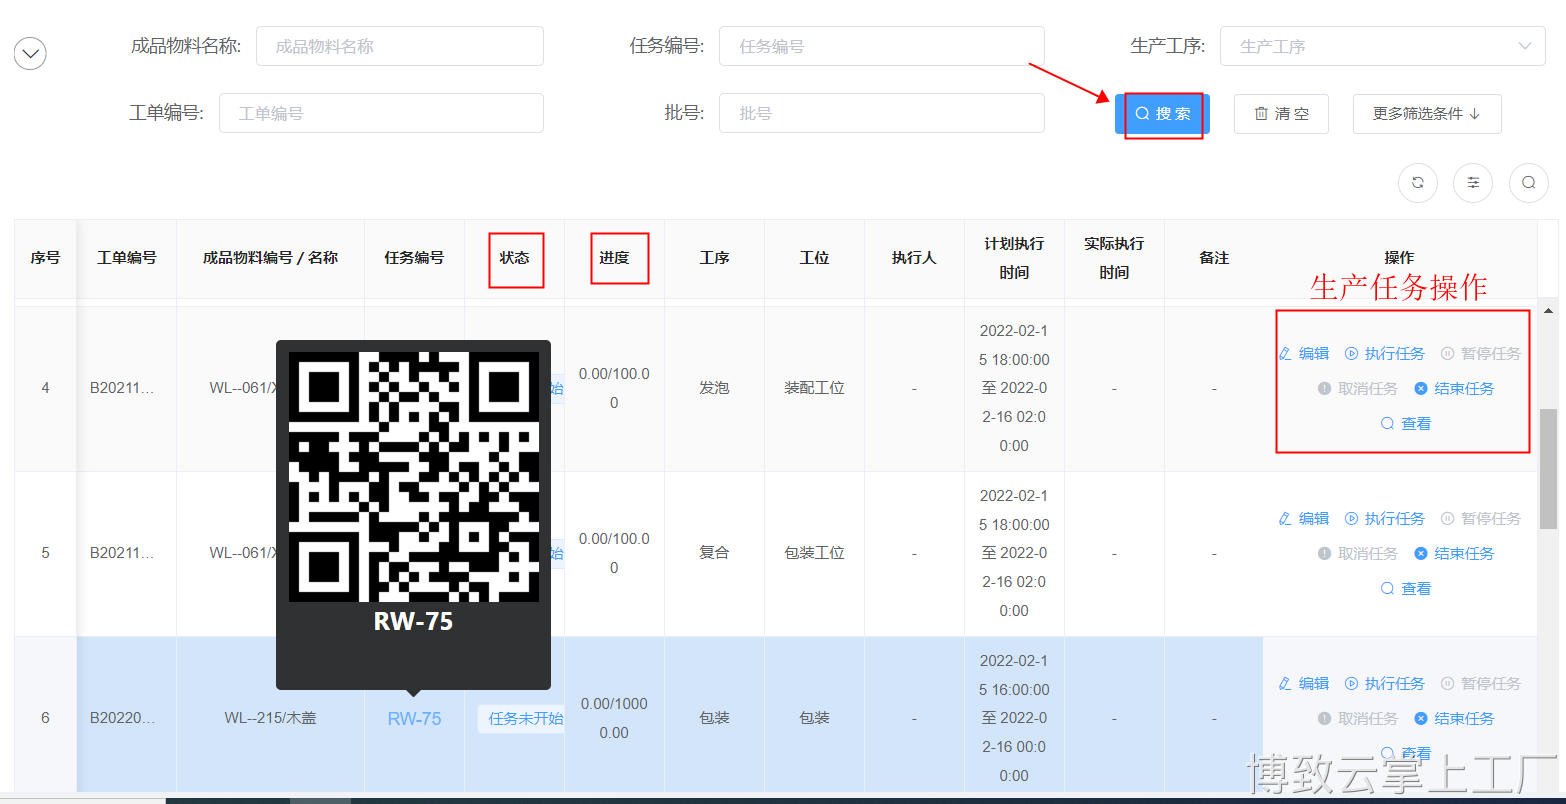Collapse the filter panel with the round chevron
Viewport: 1566px width, 804px height.
pyautogui.click(x=30, y=53)
